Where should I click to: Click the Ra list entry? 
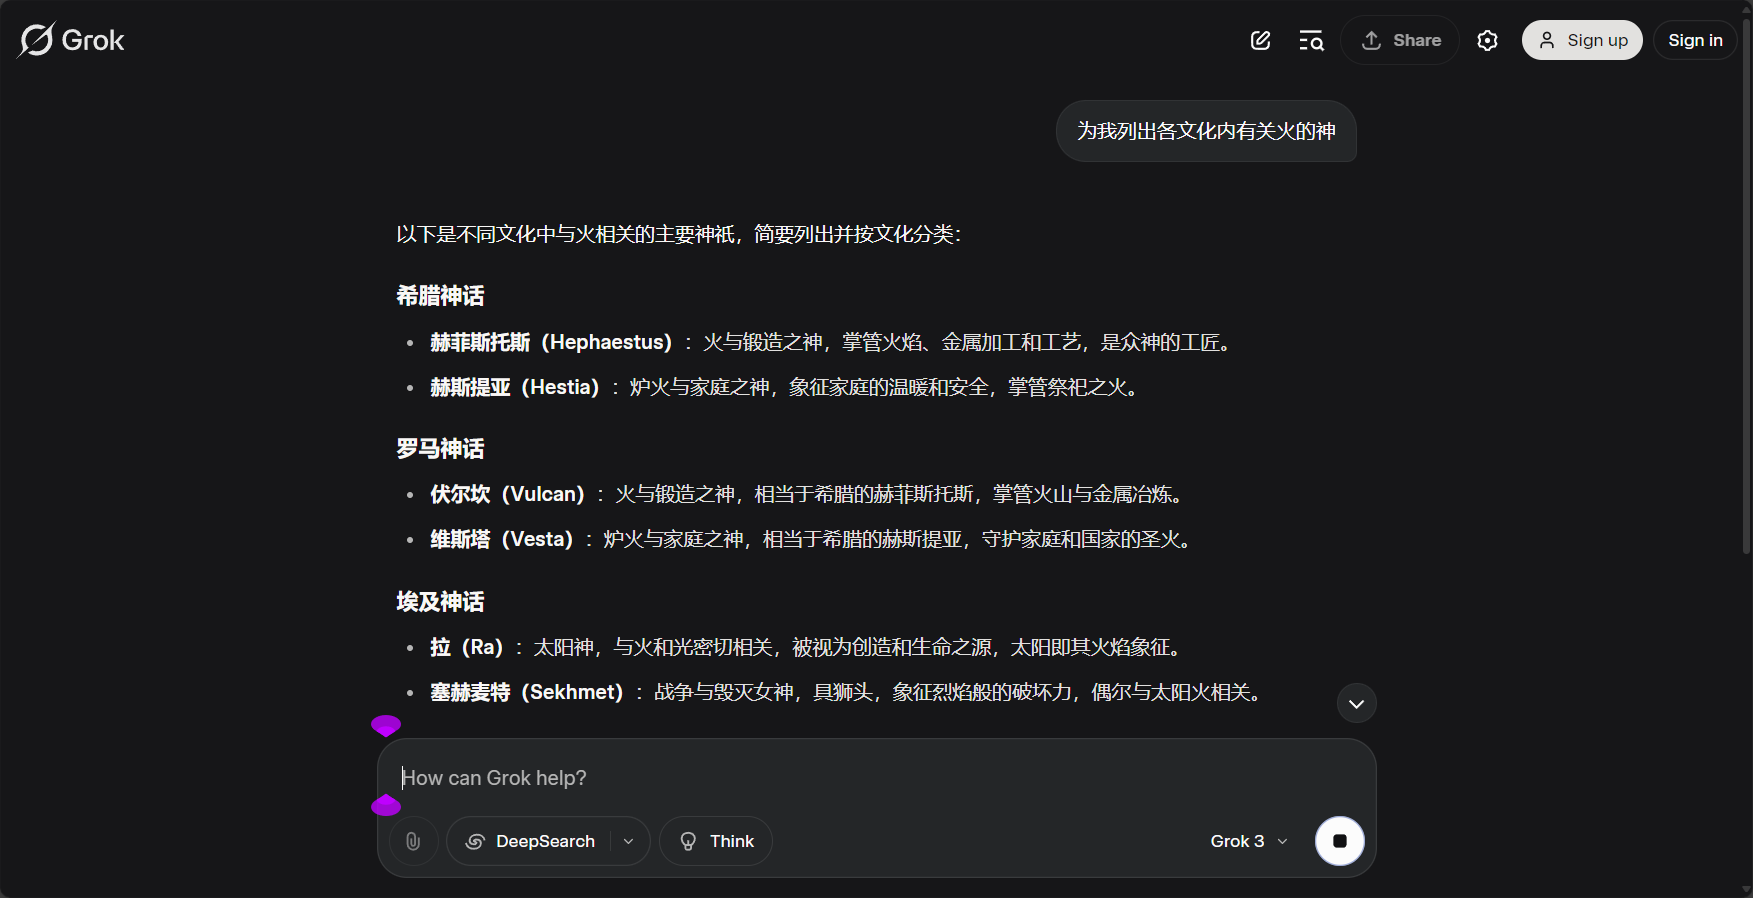(810, 647)
